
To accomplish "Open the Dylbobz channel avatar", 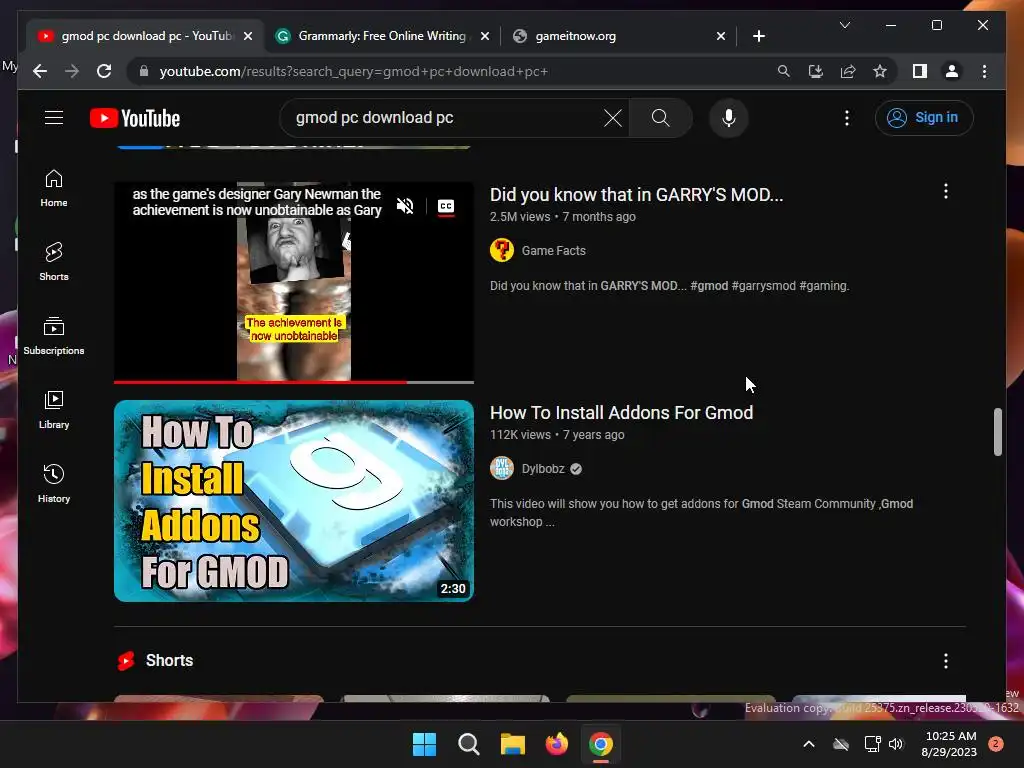I will (502, 468).
